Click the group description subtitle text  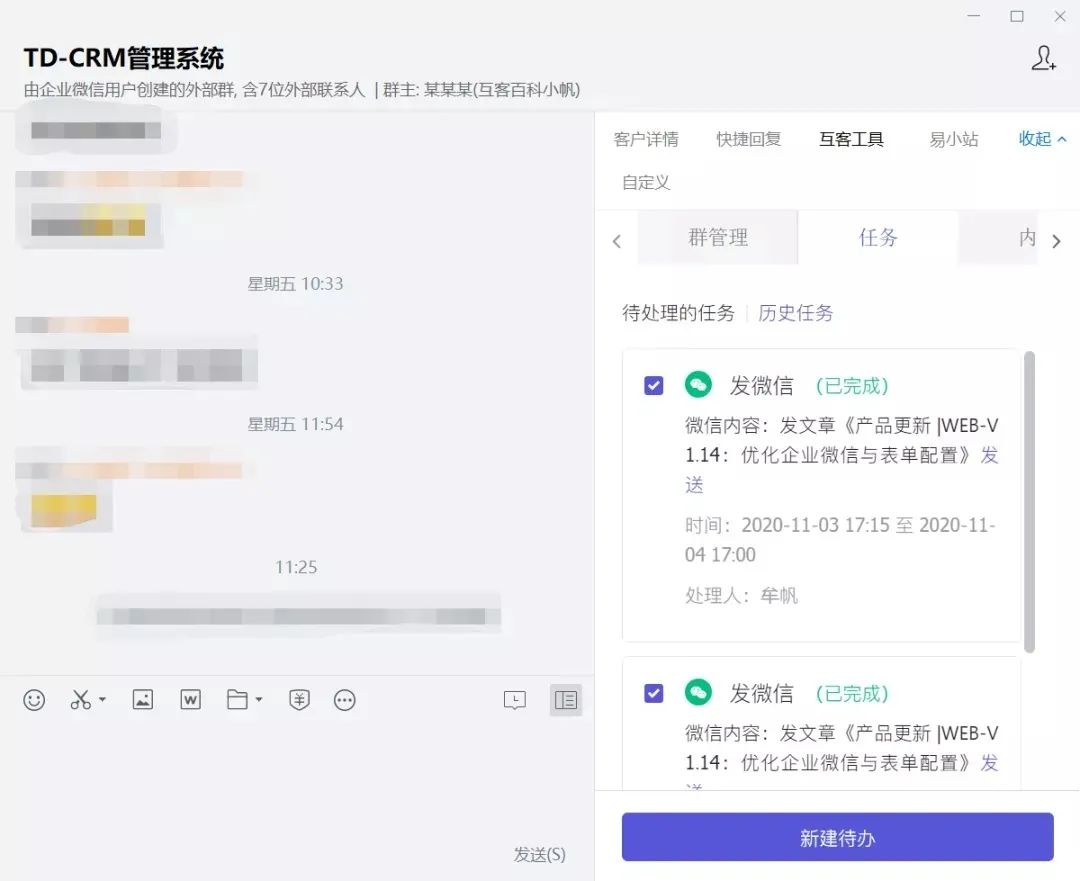302,90
